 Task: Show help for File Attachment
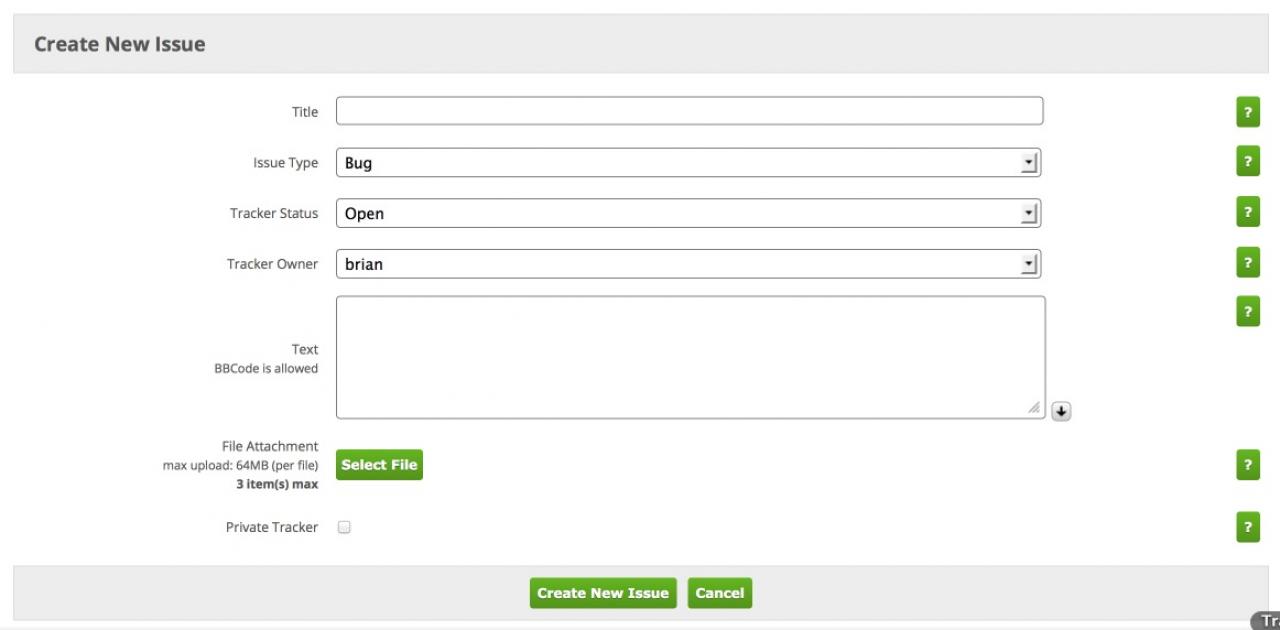(1247, 465)
